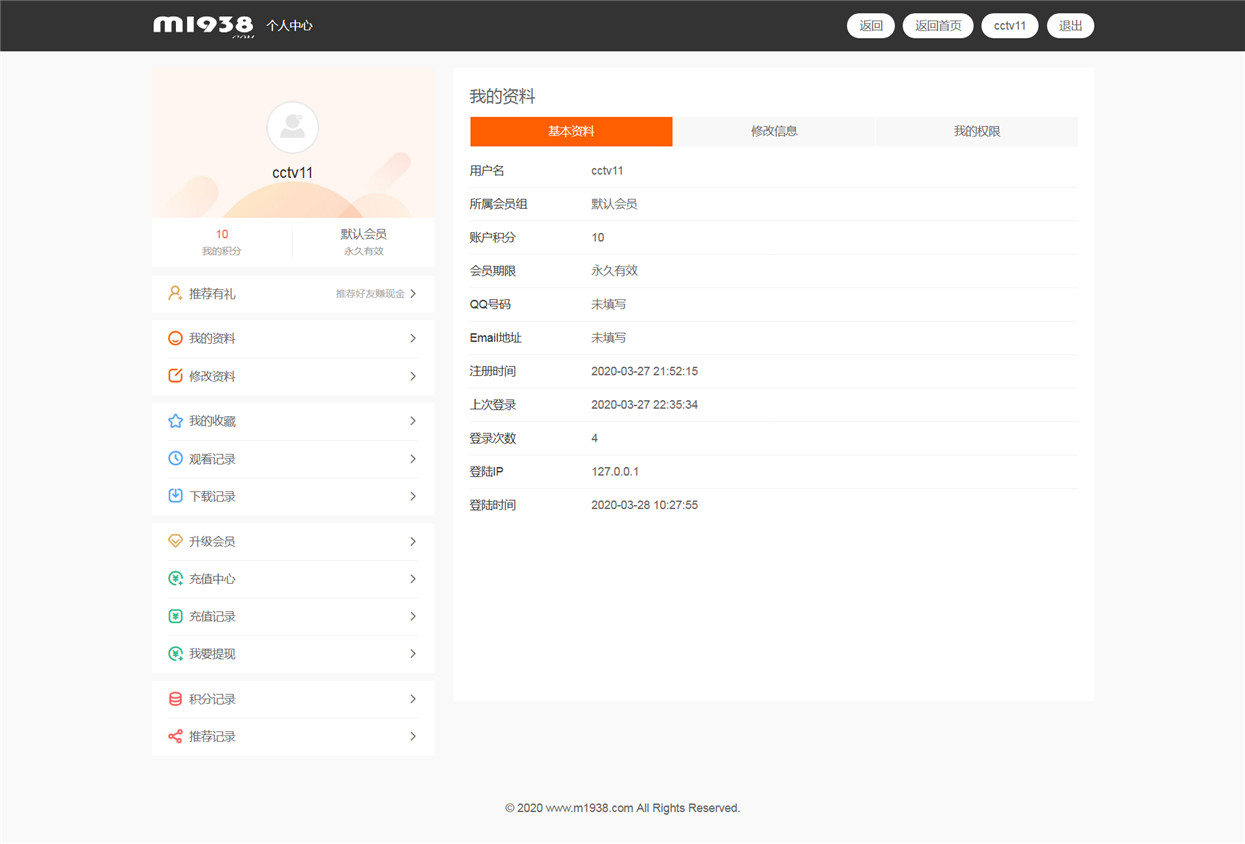The image size is (1245, 844).
Task: Click the chevron beside 我的收藏
Action: click(413, 421)
